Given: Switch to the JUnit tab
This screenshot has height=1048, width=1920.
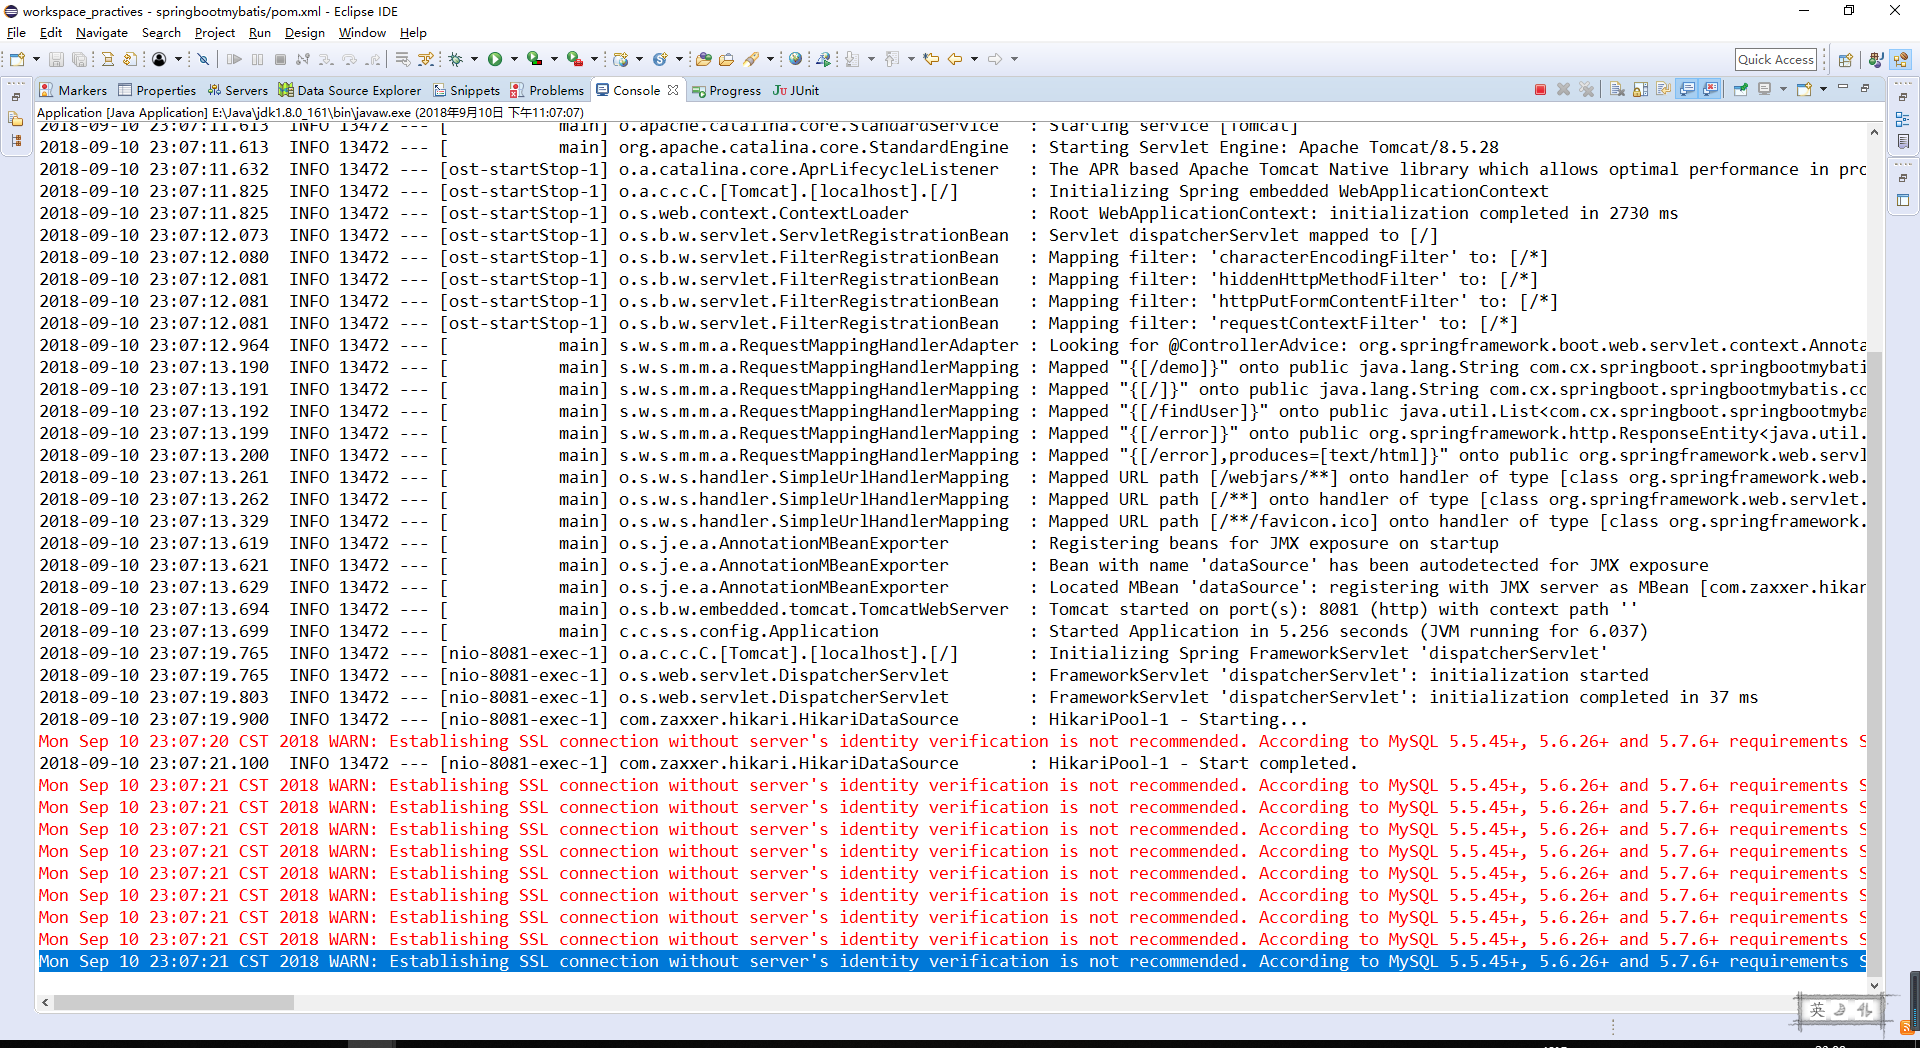Looking at the screenshot, I should point(796,90).
